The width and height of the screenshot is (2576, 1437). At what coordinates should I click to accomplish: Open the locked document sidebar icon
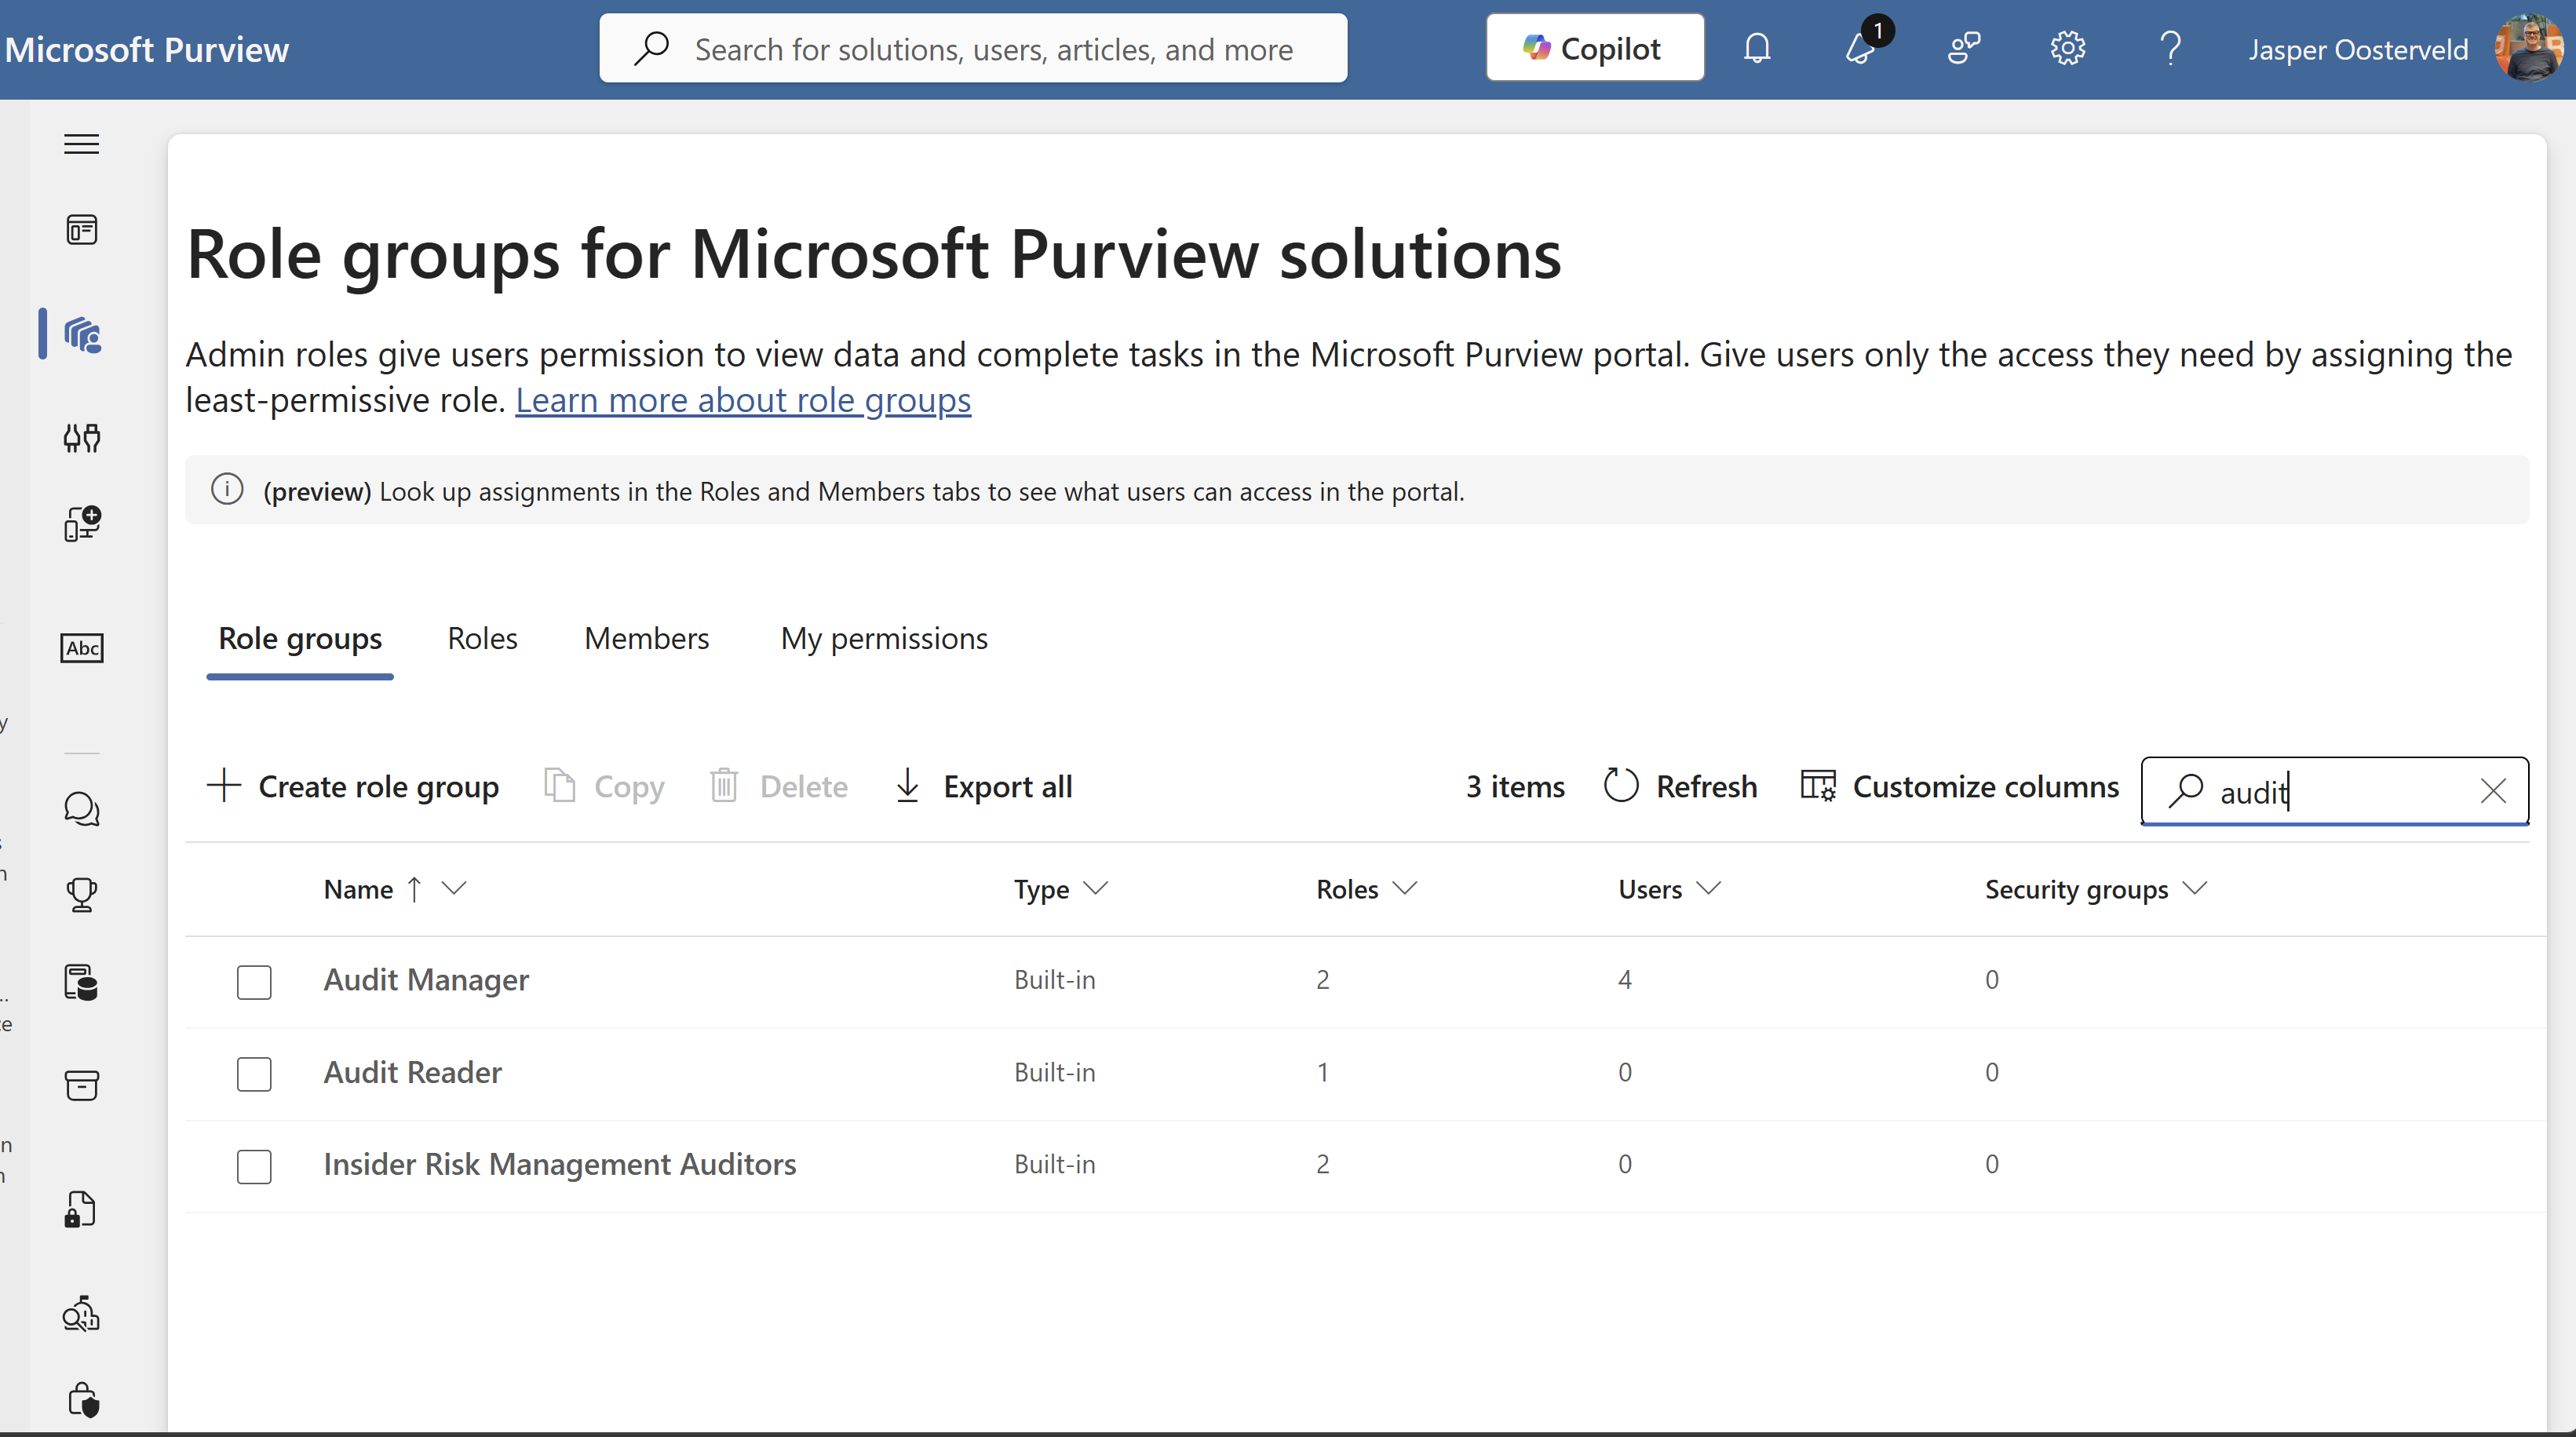pos(80,1209)
